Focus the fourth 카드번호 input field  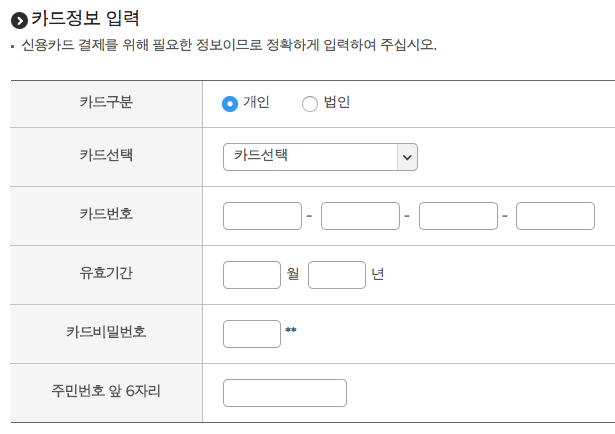[555, 216]
